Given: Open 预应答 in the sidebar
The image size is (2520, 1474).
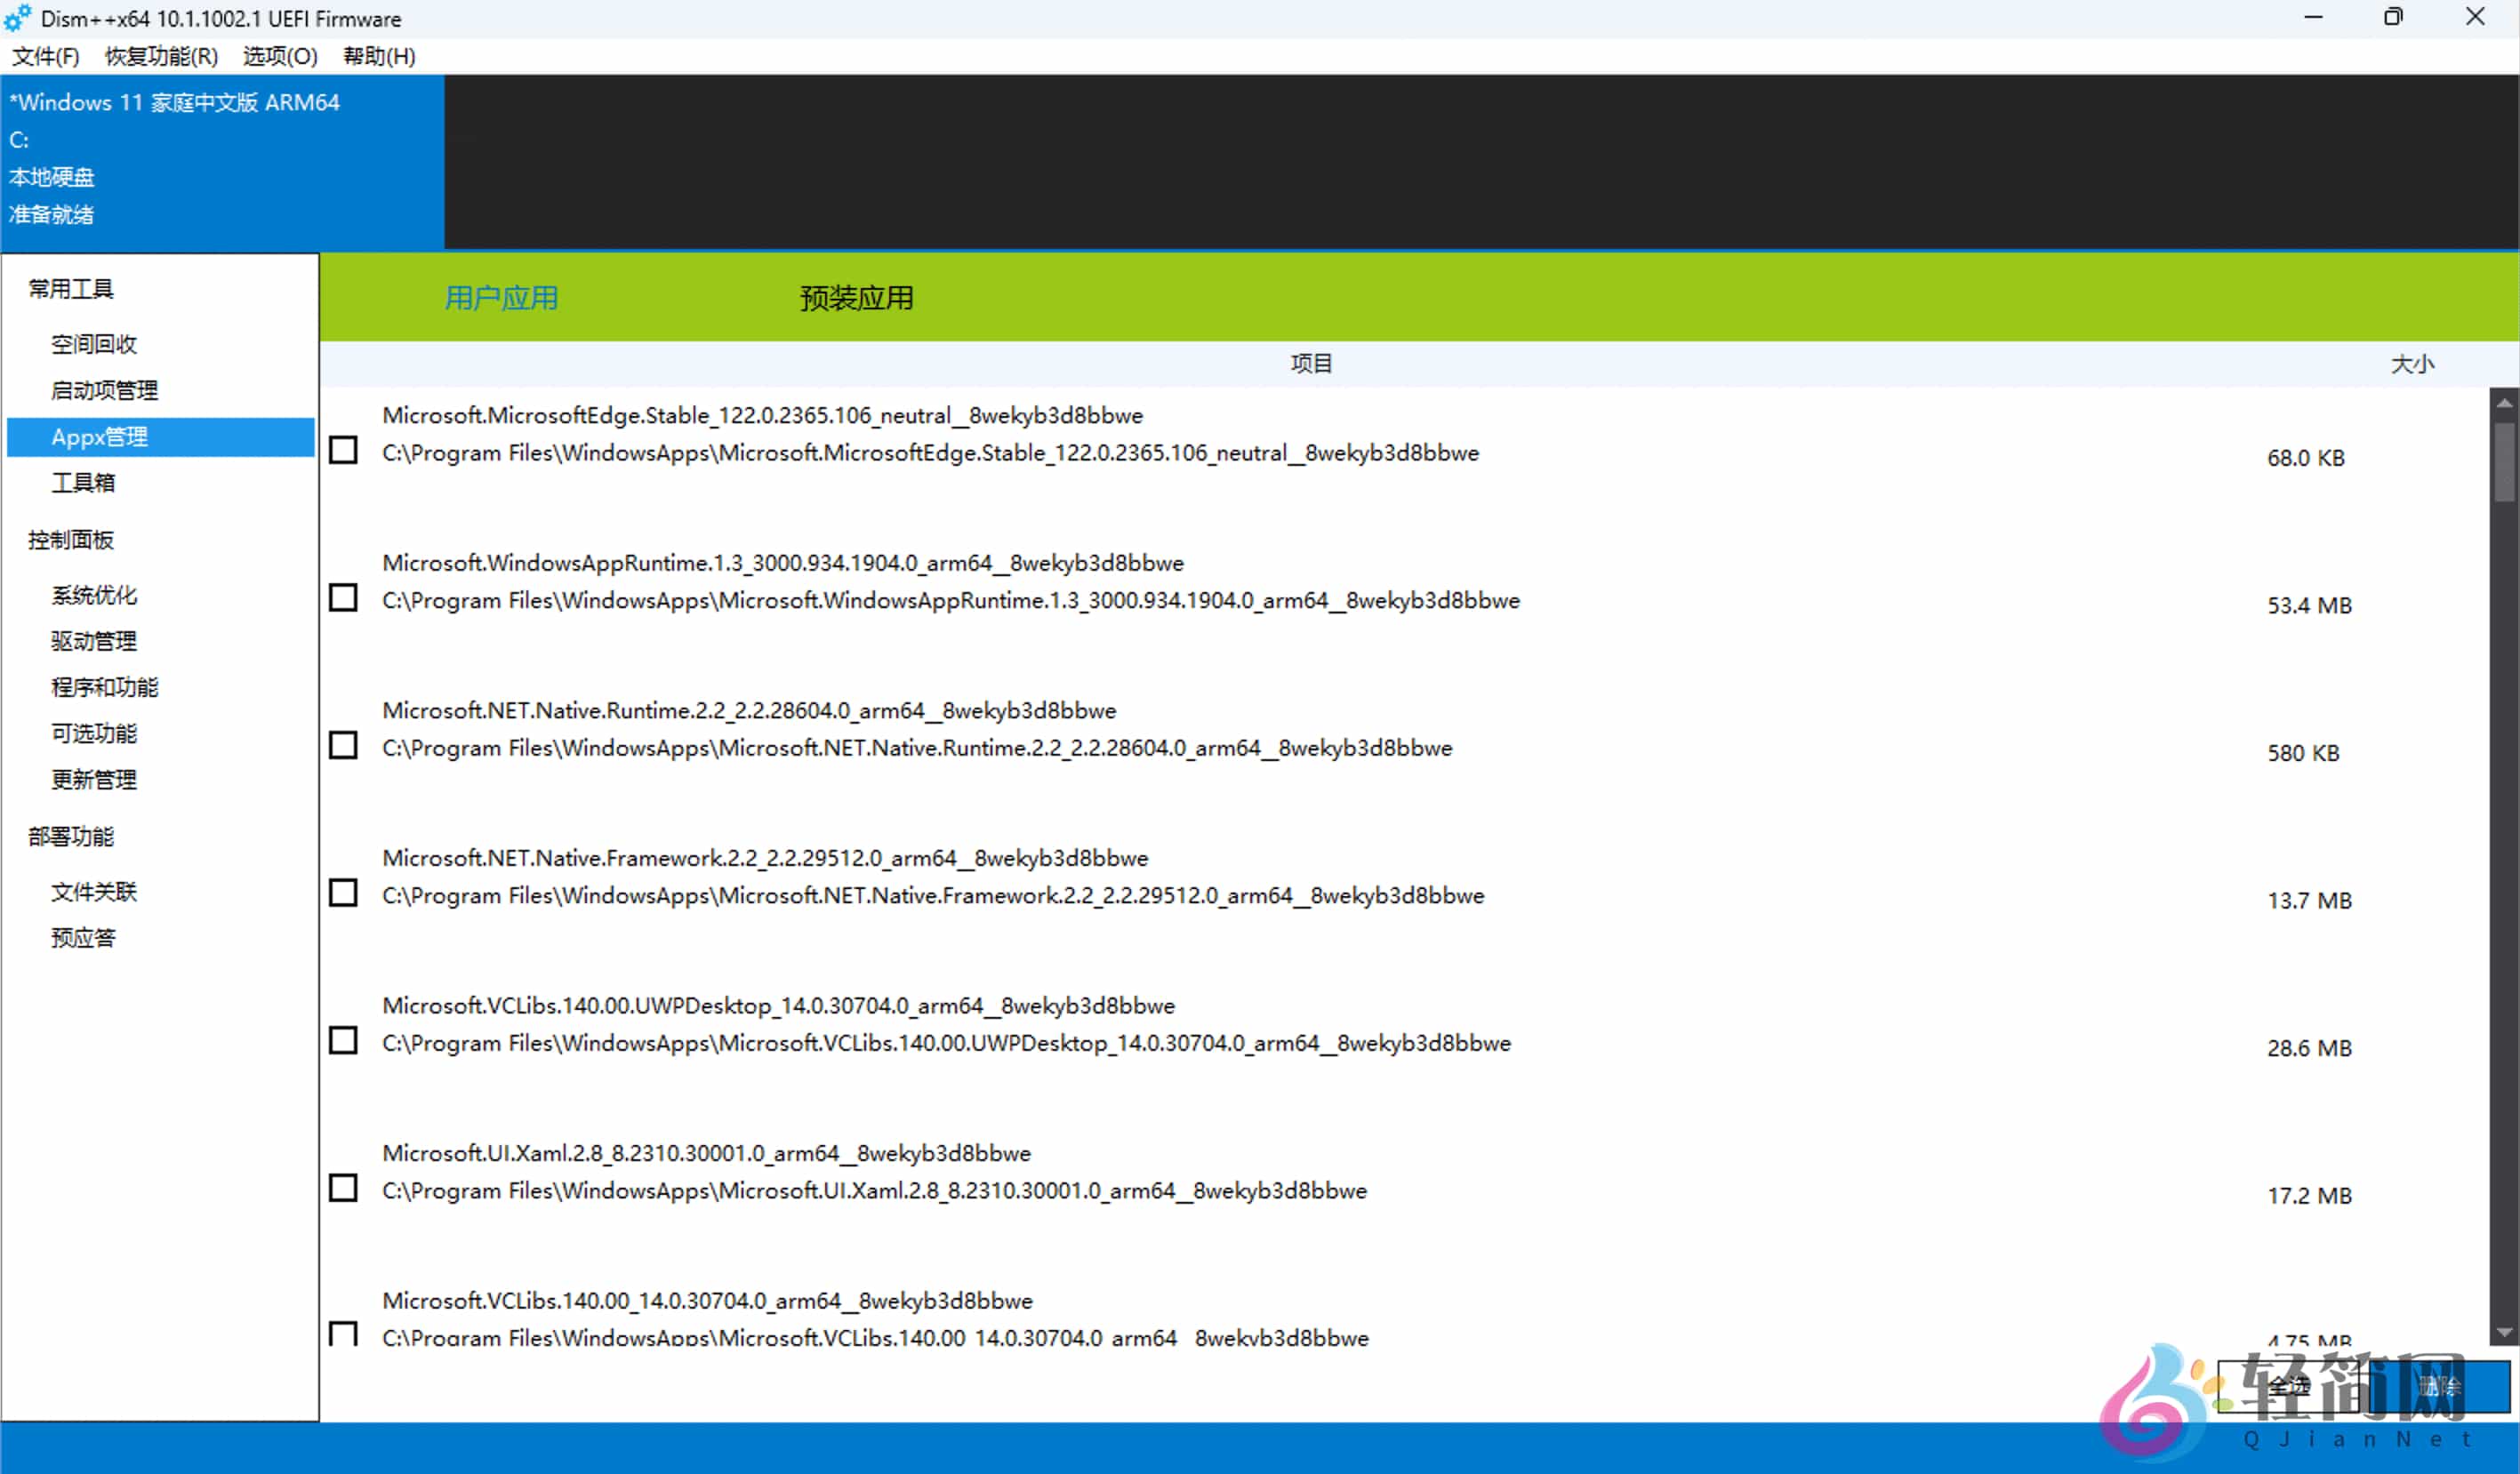Looking at the screenshot, I should [x=83, y=937].
